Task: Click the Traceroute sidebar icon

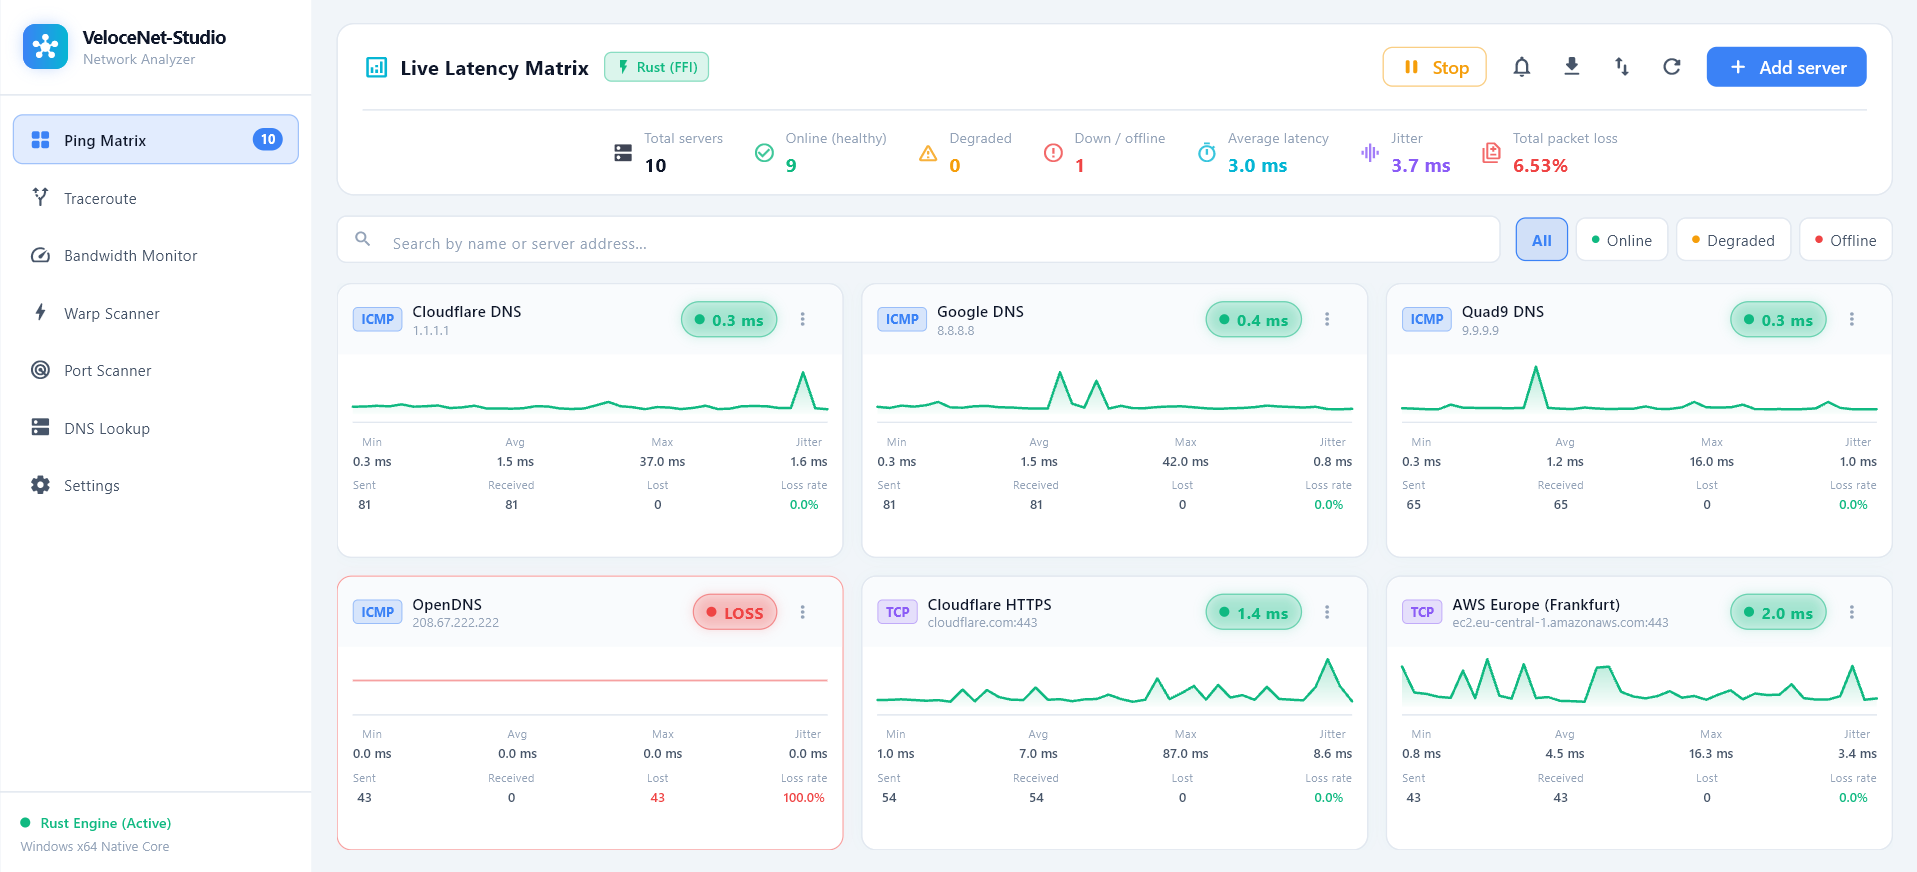Action: tap(40, 198)
